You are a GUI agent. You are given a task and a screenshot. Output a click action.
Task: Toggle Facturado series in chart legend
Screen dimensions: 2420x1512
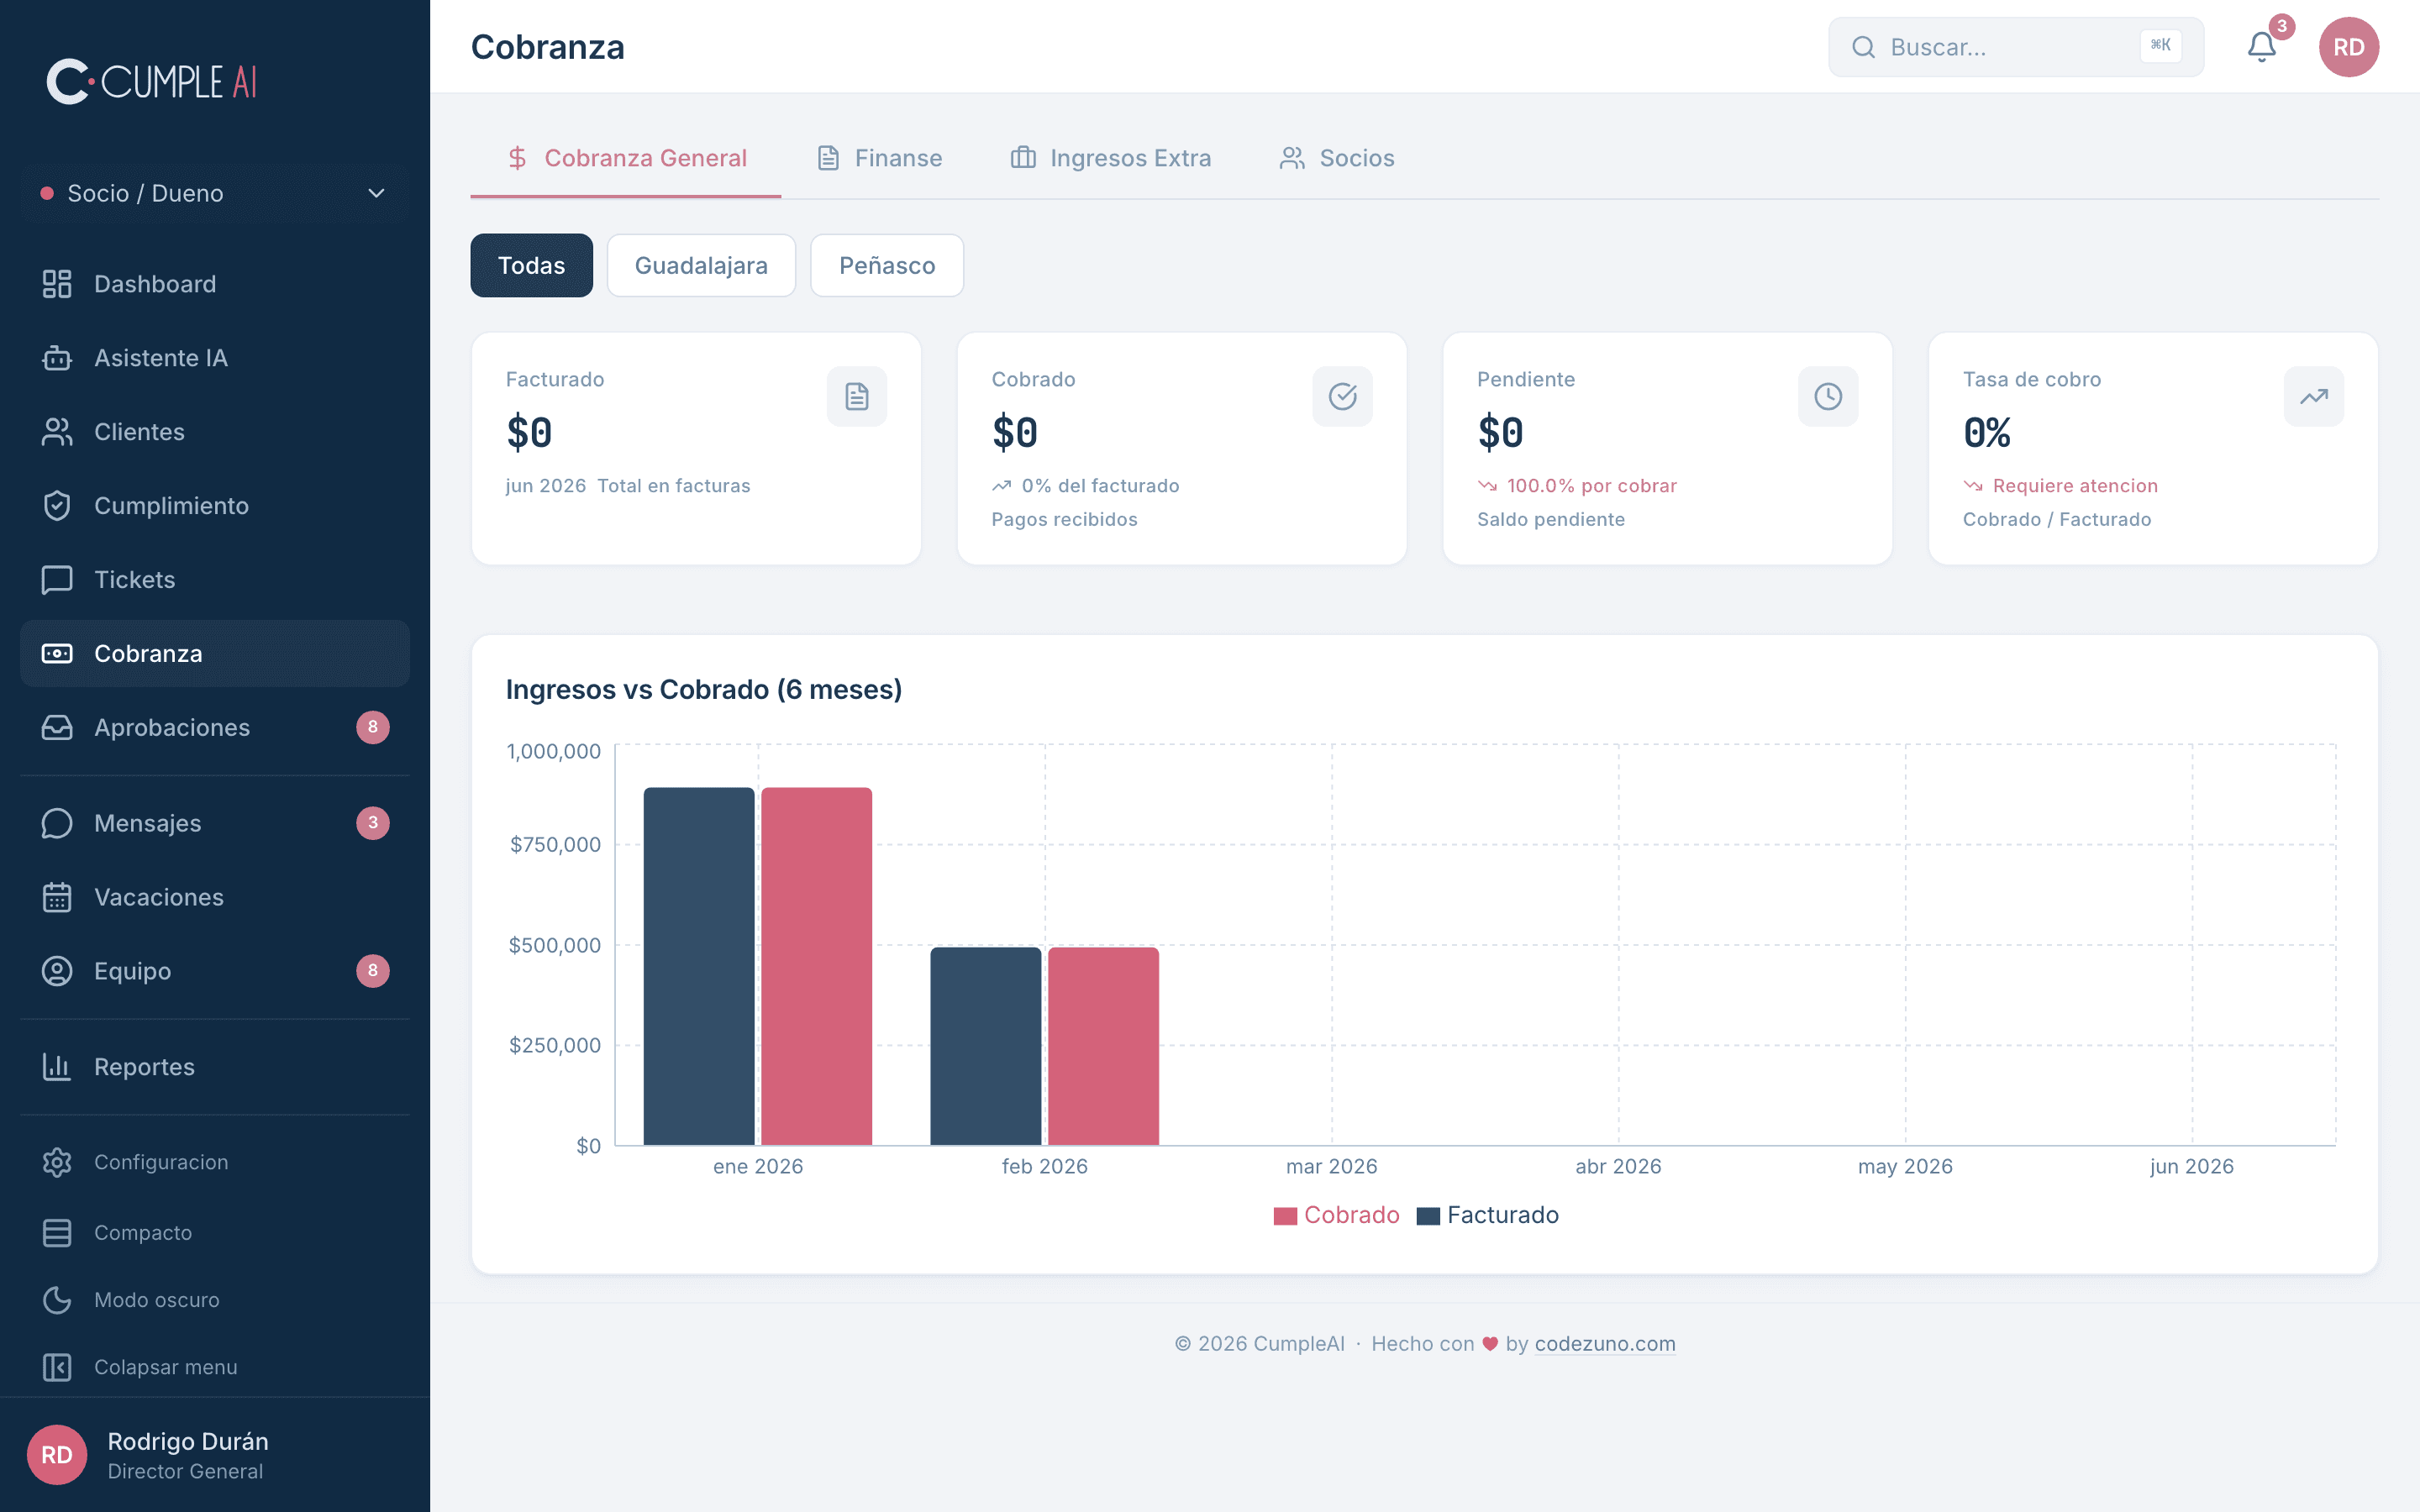point(1488,1215)
